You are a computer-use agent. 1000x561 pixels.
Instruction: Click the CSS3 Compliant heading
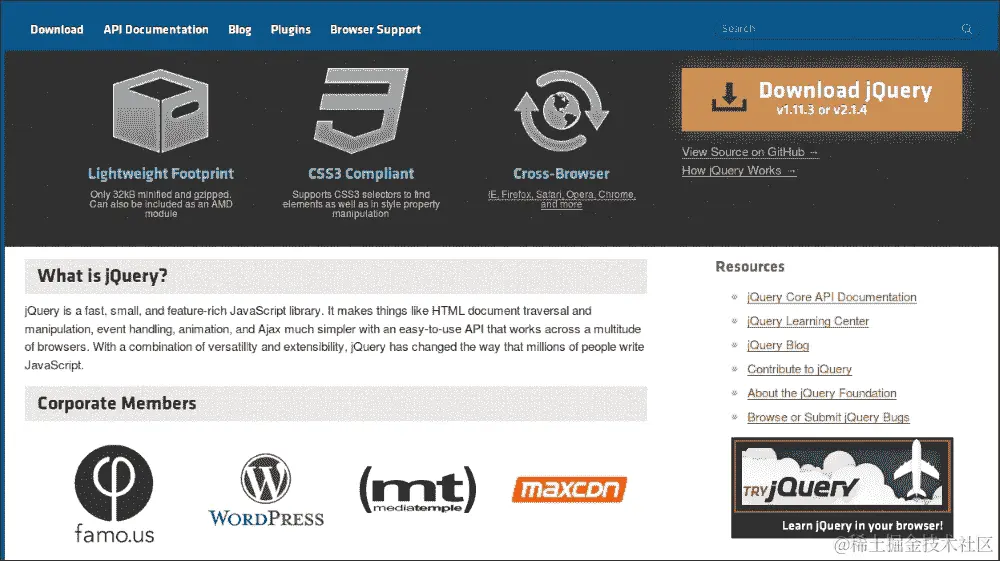tap(361, 173)
